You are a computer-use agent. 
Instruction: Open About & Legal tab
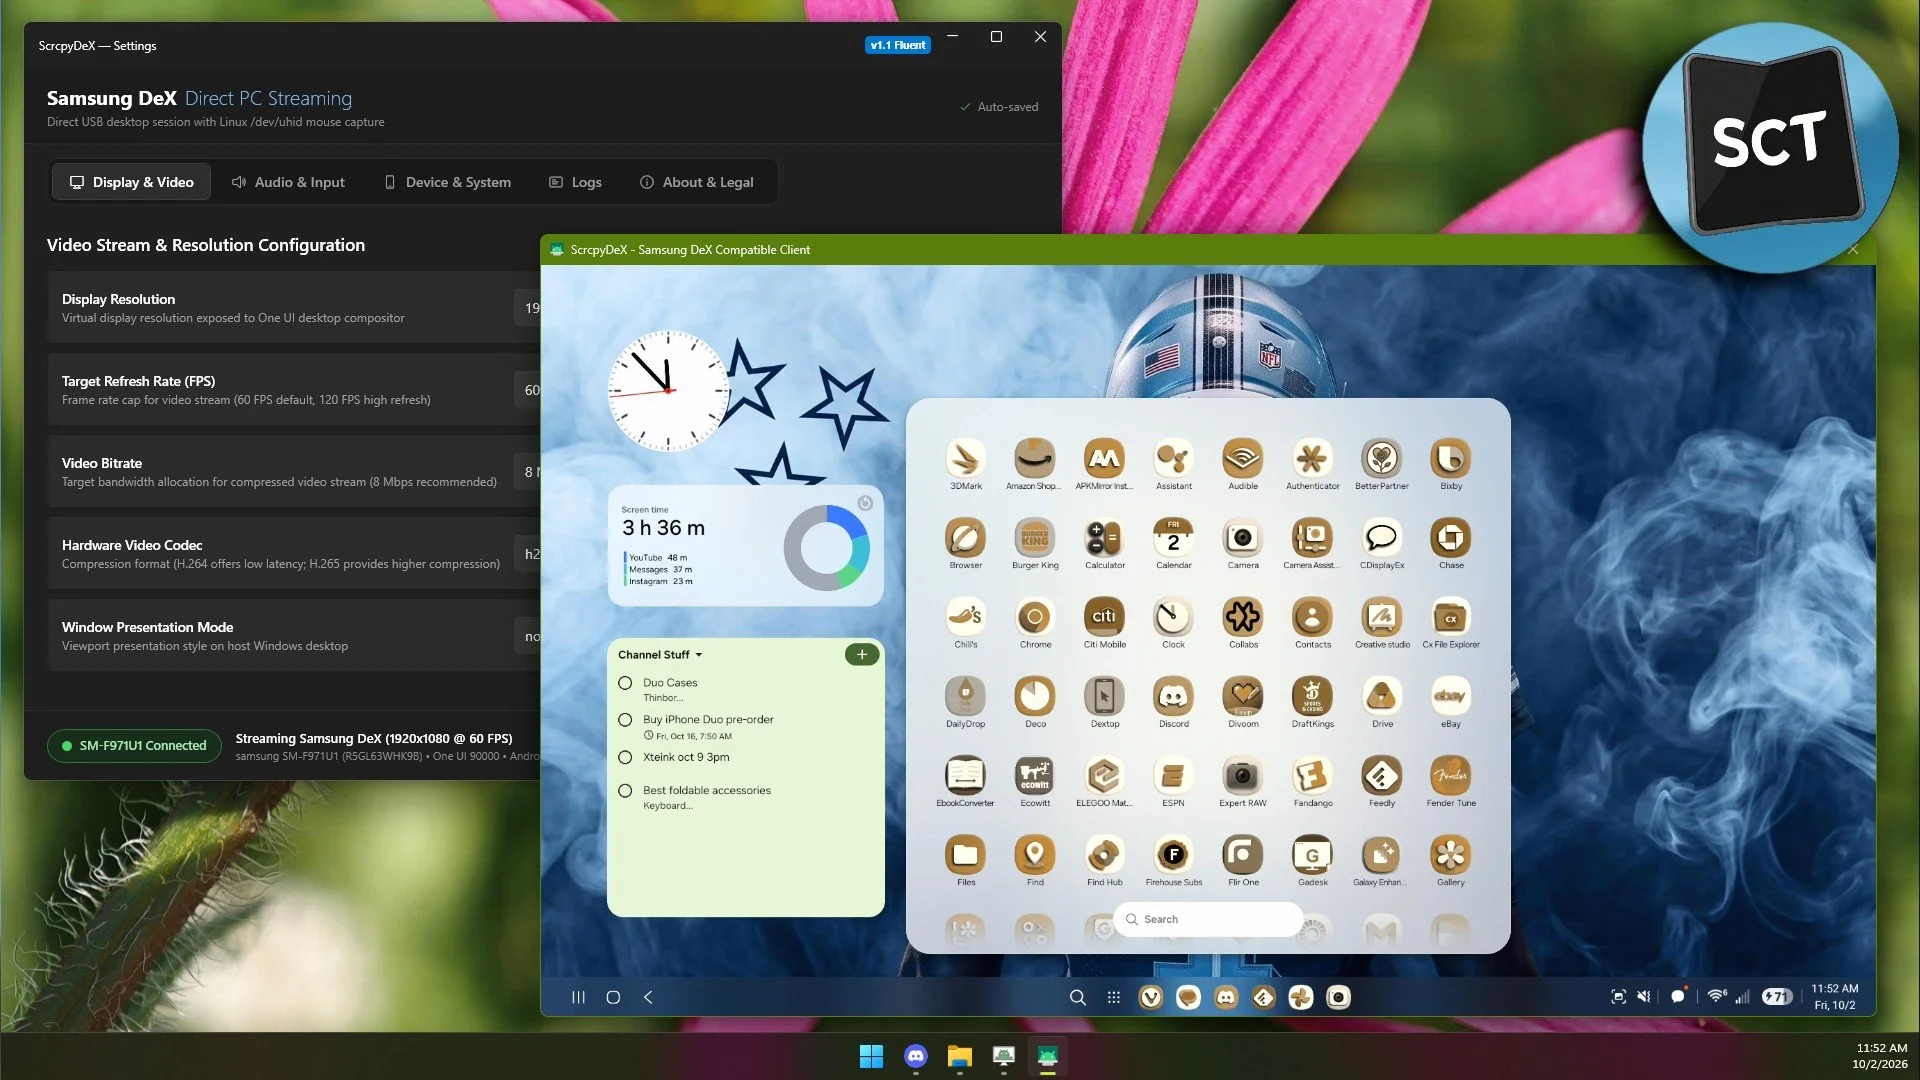(x=697, y=182)
